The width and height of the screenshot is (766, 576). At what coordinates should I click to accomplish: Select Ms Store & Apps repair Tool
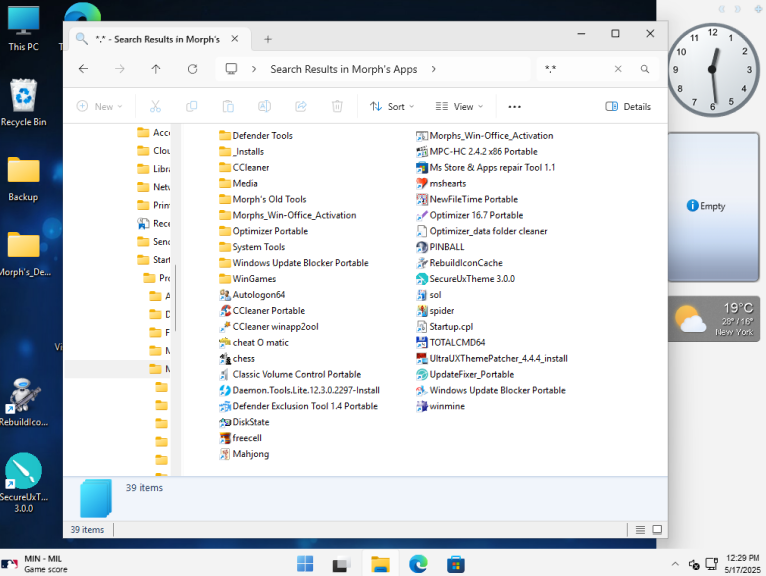coord(486,167)
